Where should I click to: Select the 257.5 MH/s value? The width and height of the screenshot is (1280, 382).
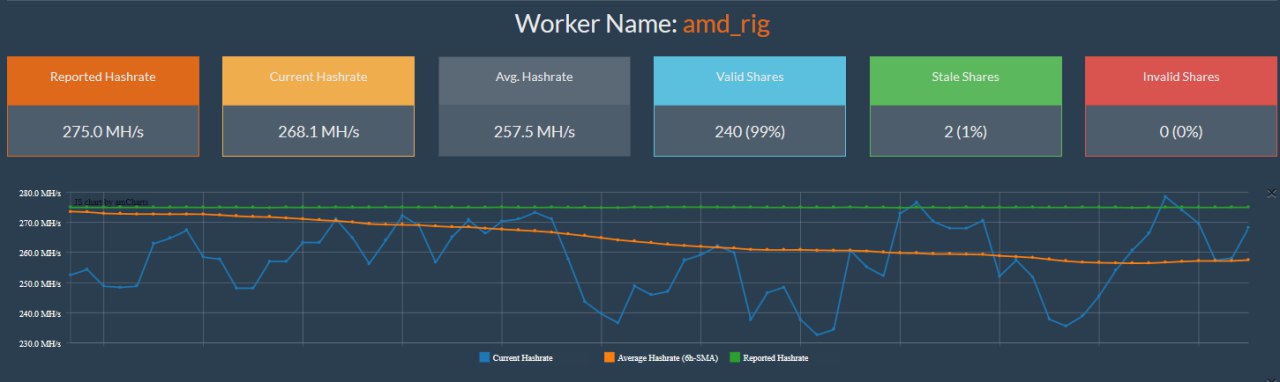tap(534, 131)
